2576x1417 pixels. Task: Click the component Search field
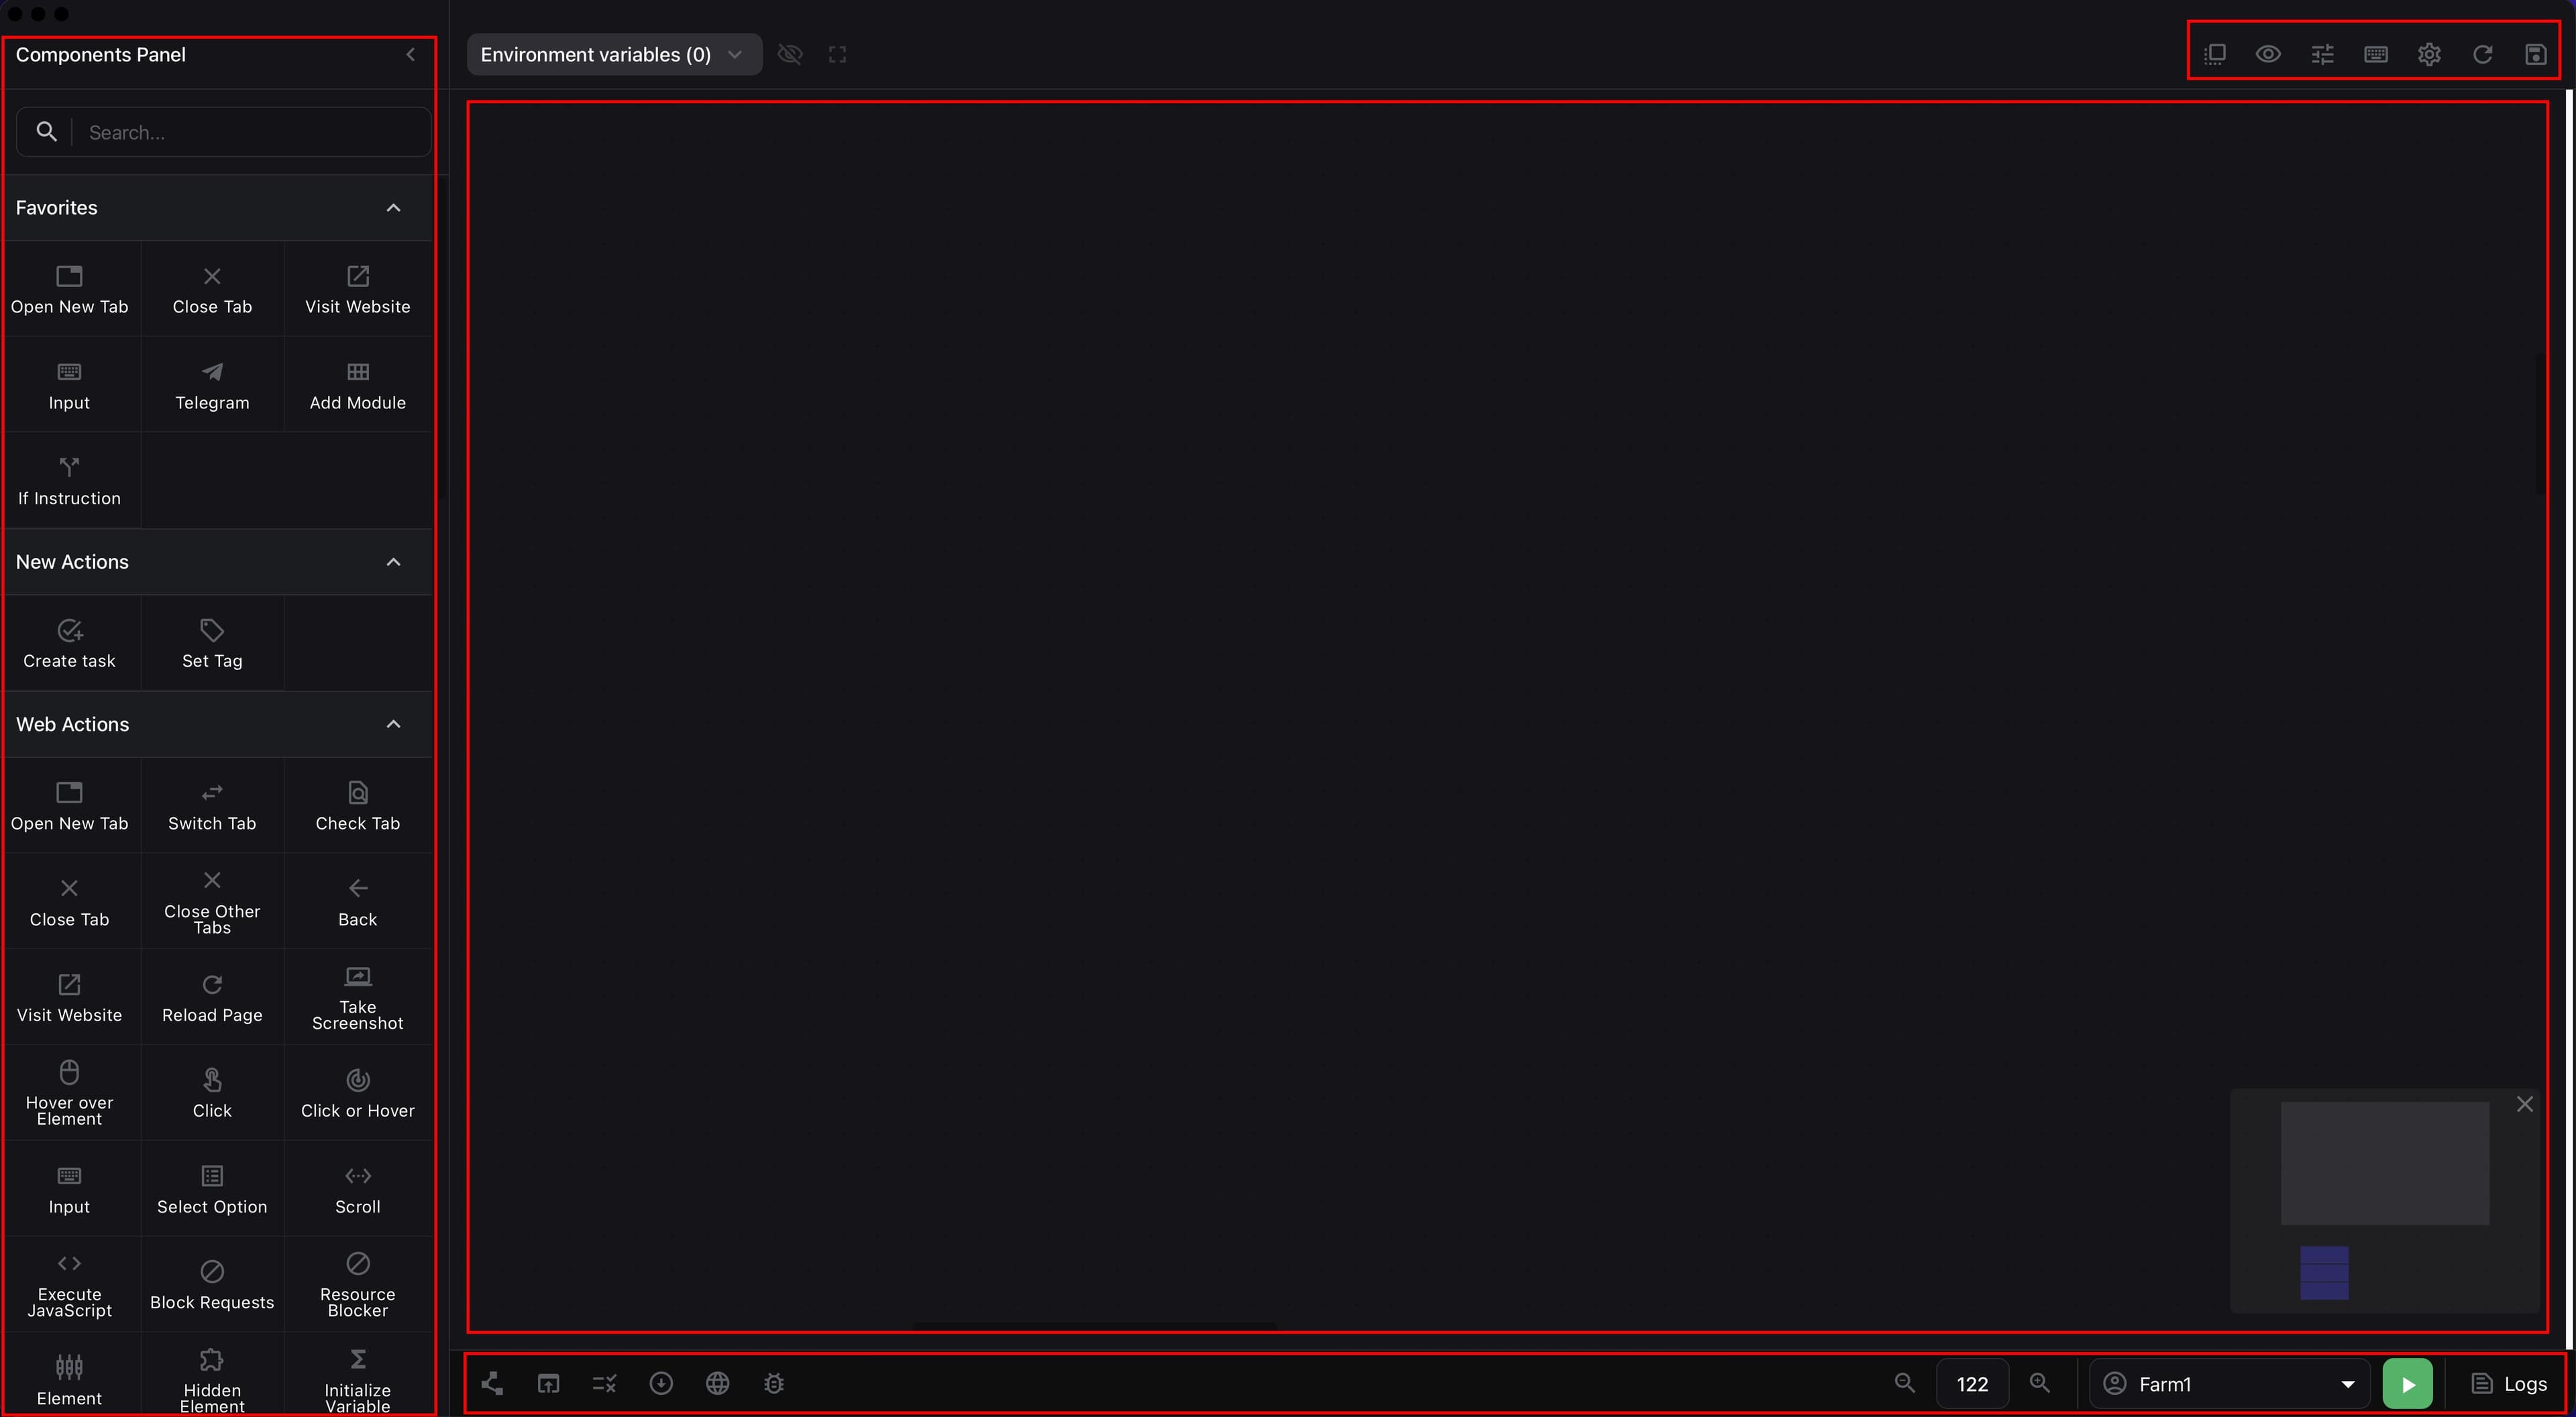click(x=224, y=132)
